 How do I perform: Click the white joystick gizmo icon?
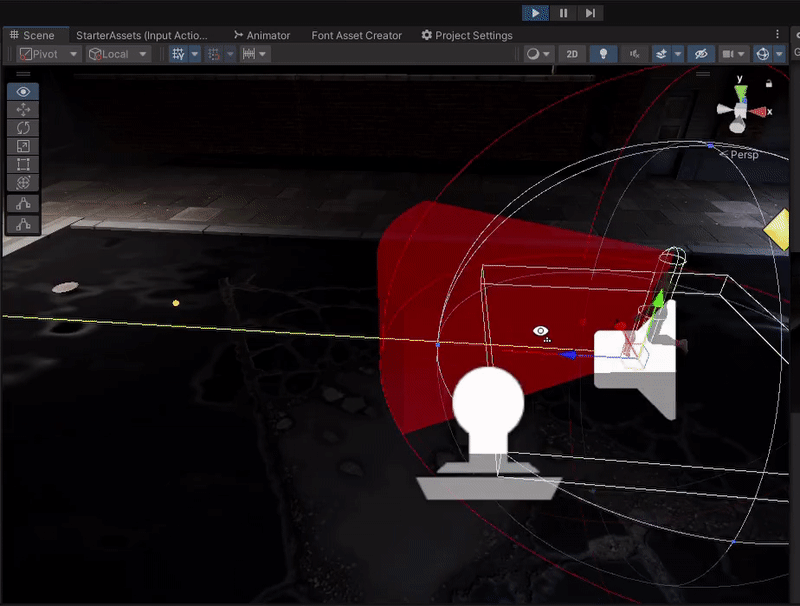point(489,433)
